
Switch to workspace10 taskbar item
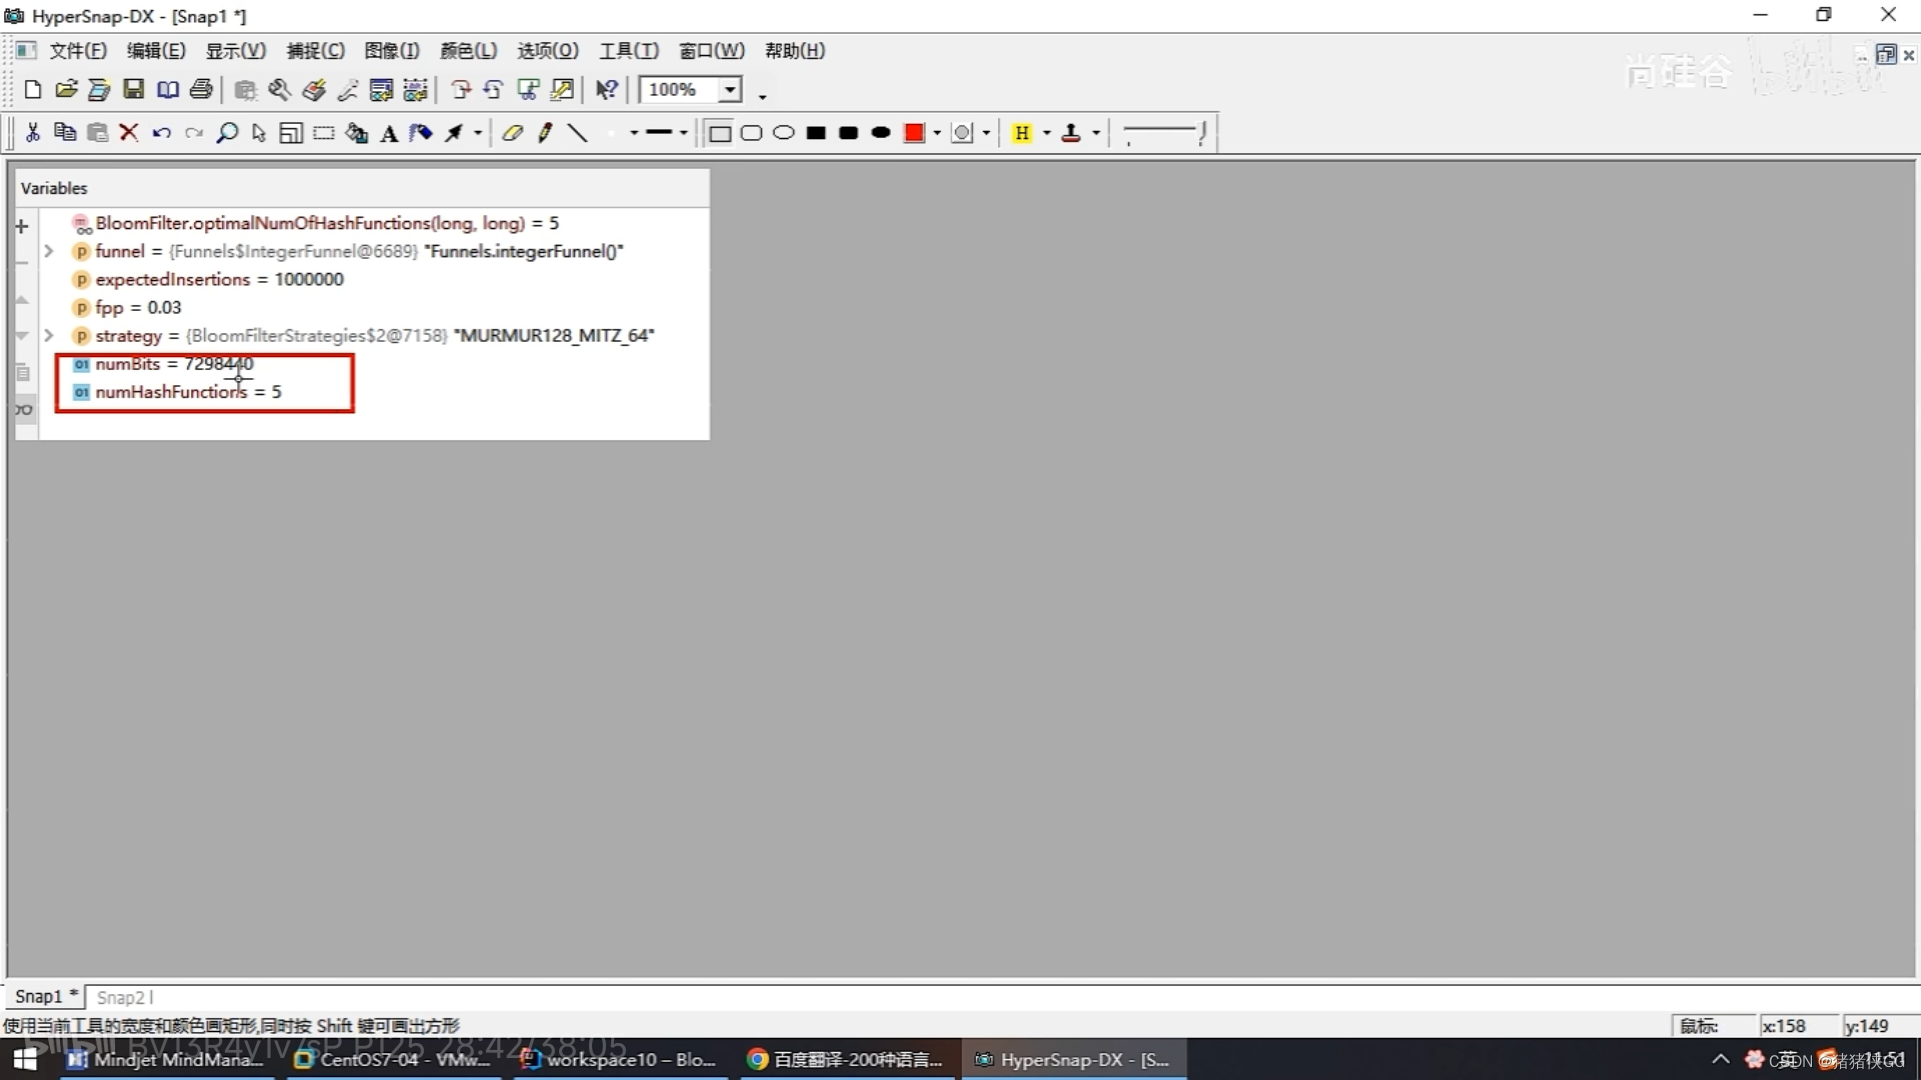click(x=620, y=1059)
